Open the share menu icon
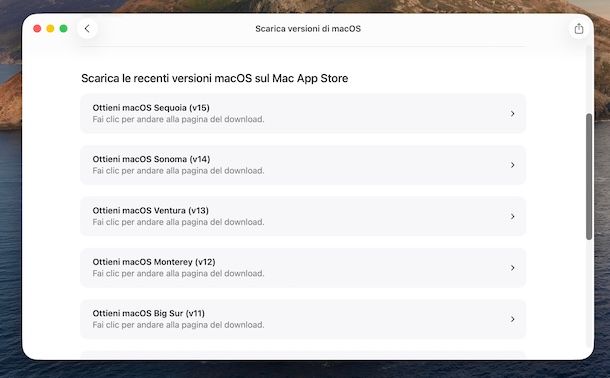The image size is (610, 378). click(x=579, y=28)
